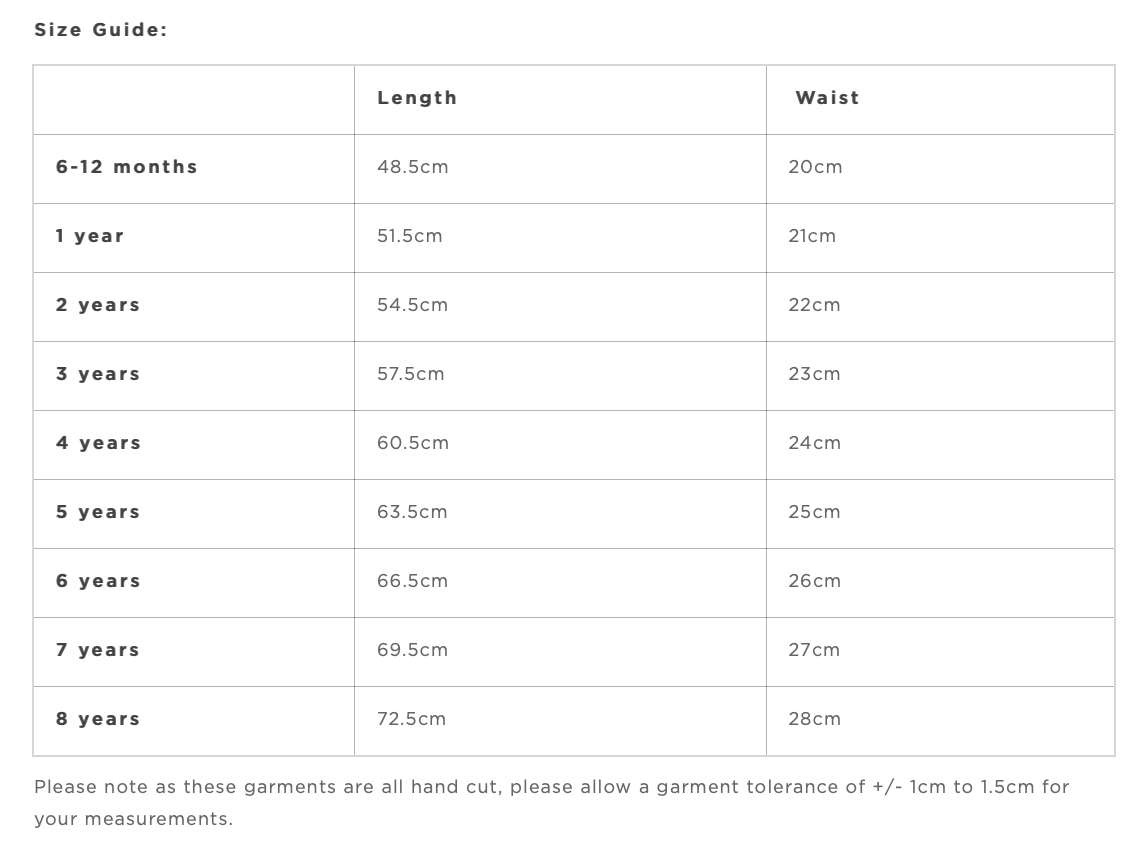Click the 6-12 months row label
Image resolution: width=1142 pixels, height=844 pixels.
pyautogui.click(x=127, y=167)
